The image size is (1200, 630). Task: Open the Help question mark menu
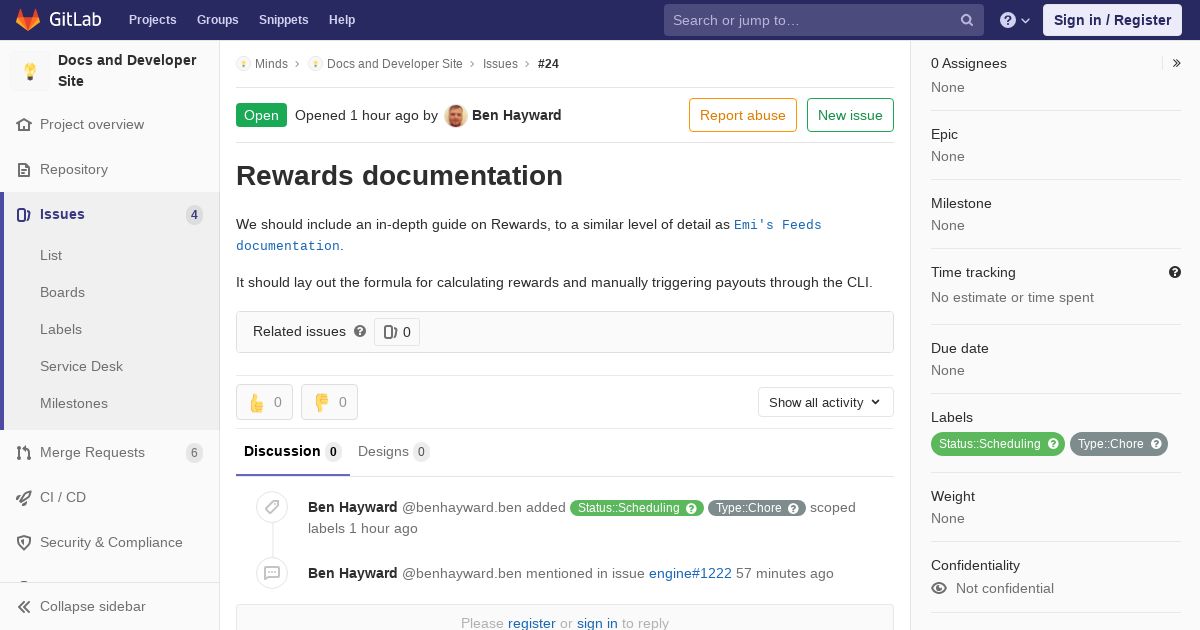(1015, 20)
